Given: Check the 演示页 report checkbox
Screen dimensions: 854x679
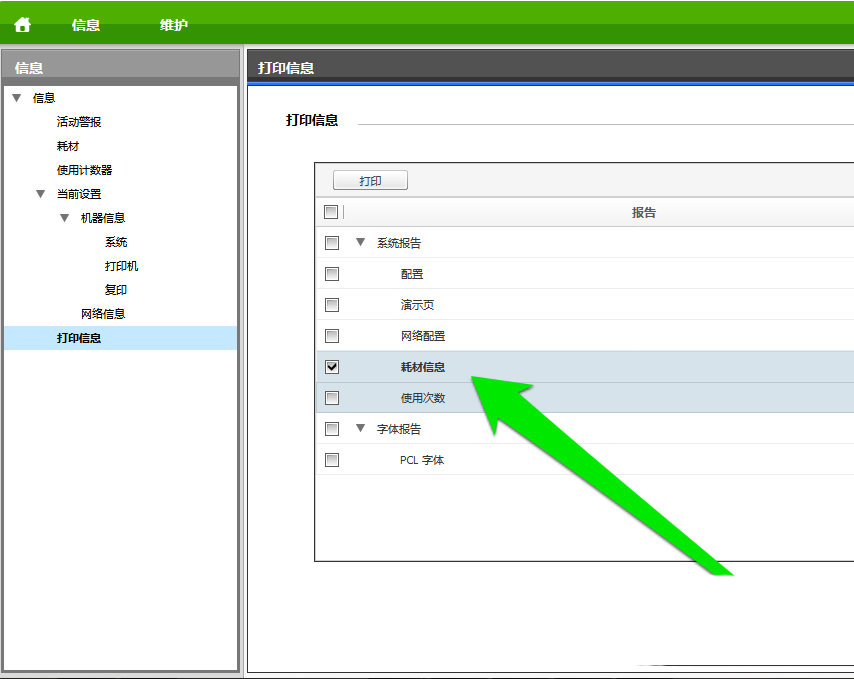Looking at the screenshot, I should pyautogui.click(x=332, y=305).
